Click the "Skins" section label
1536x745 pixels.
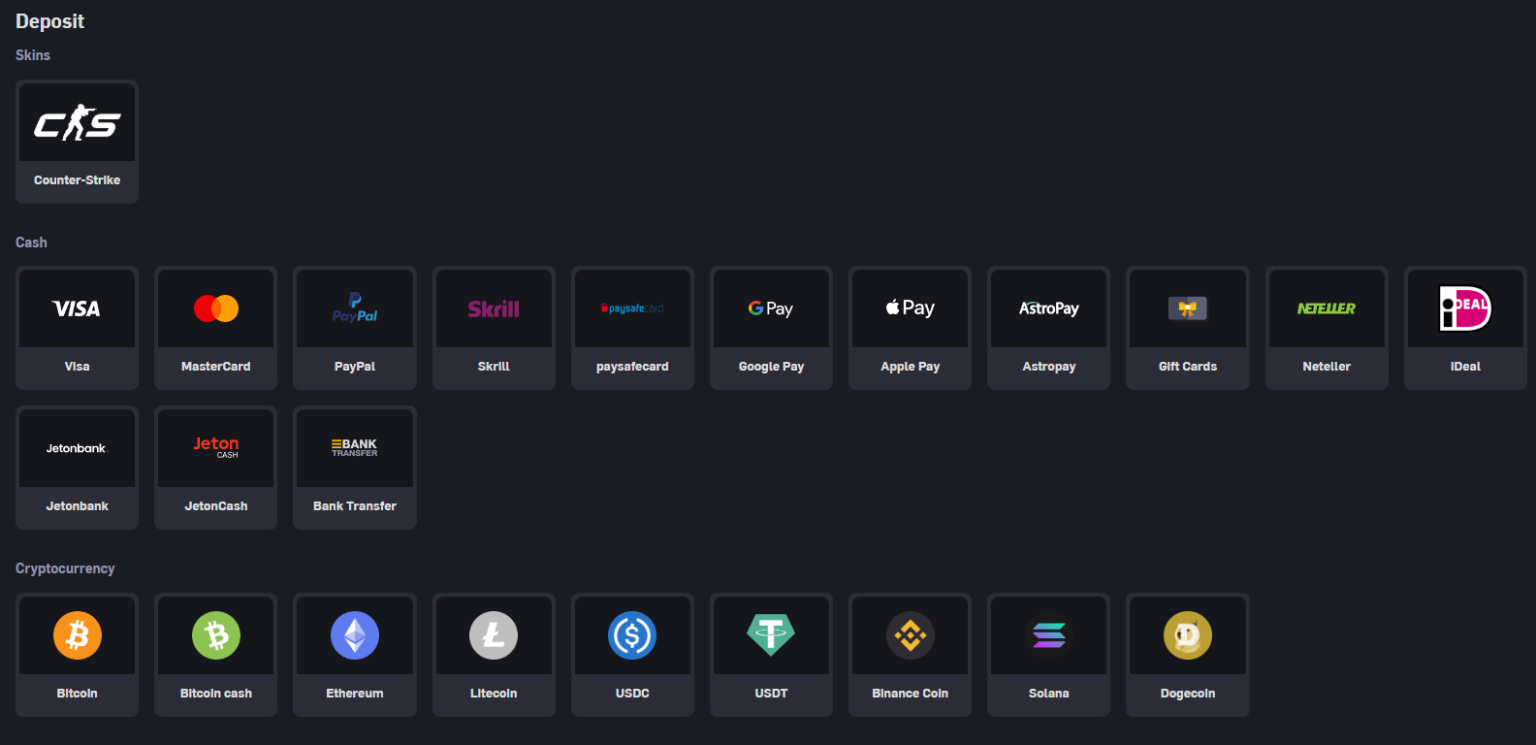coord(33,55)
